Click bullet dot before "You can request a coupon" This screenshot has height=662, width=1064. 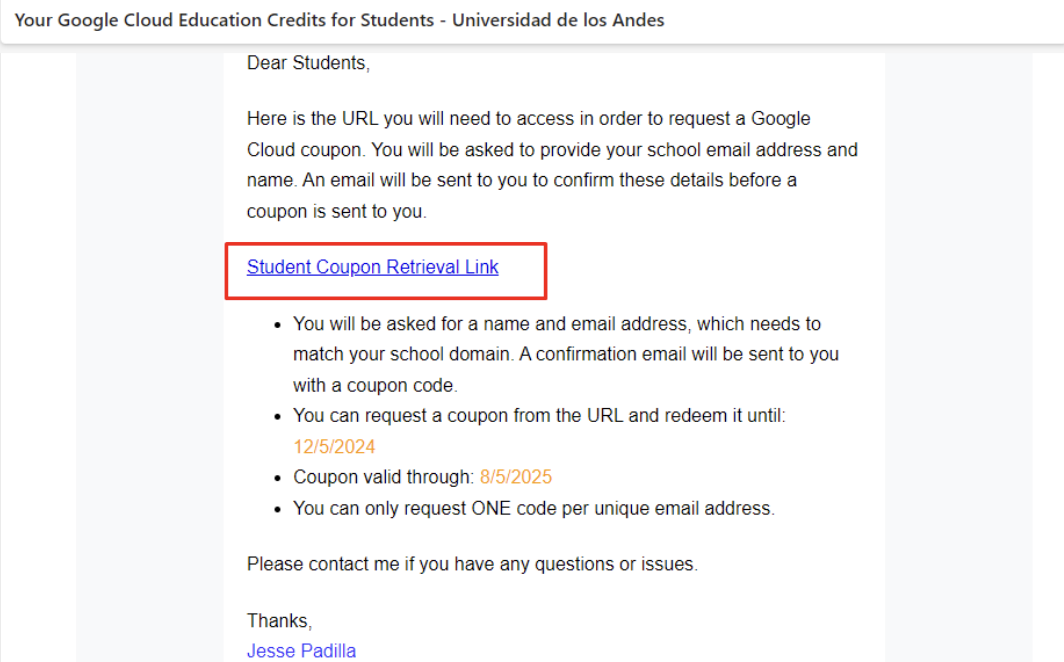278,417
